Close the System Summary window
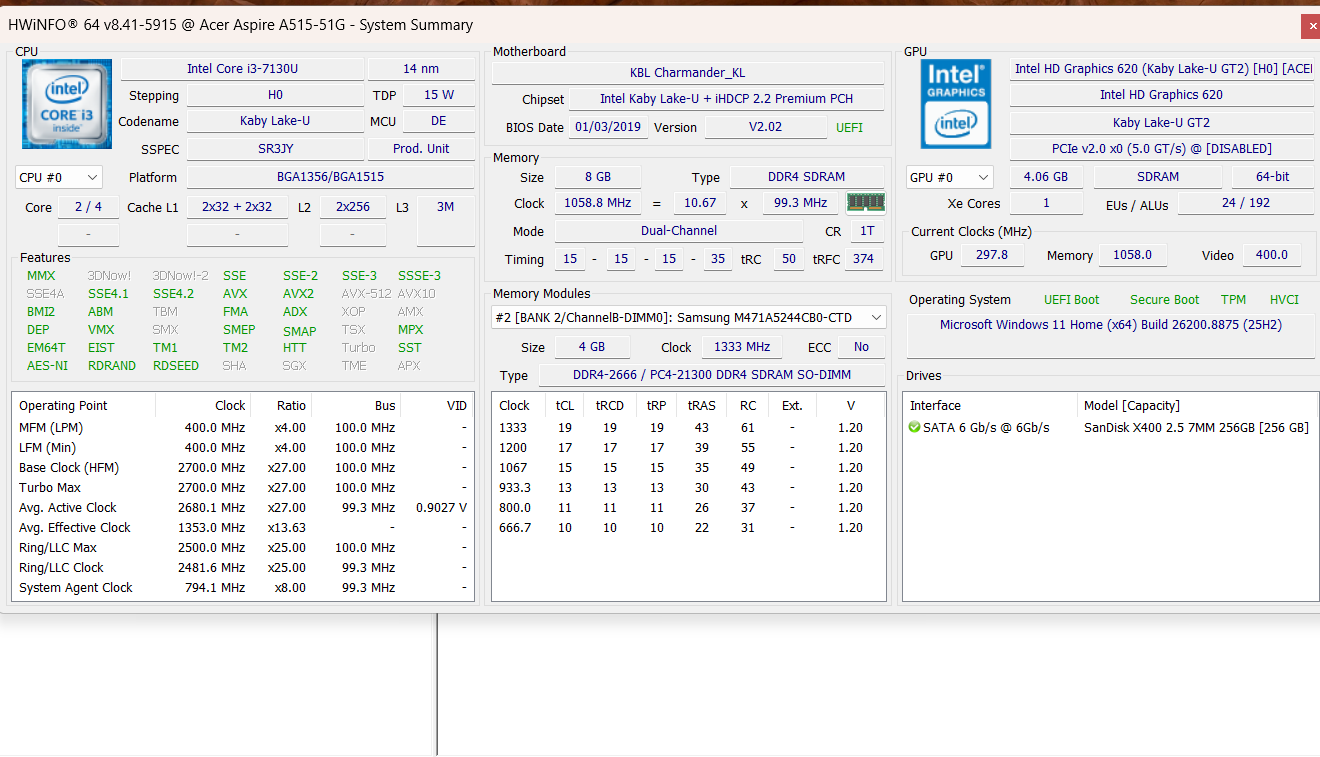 click(x=1310, y=26)
